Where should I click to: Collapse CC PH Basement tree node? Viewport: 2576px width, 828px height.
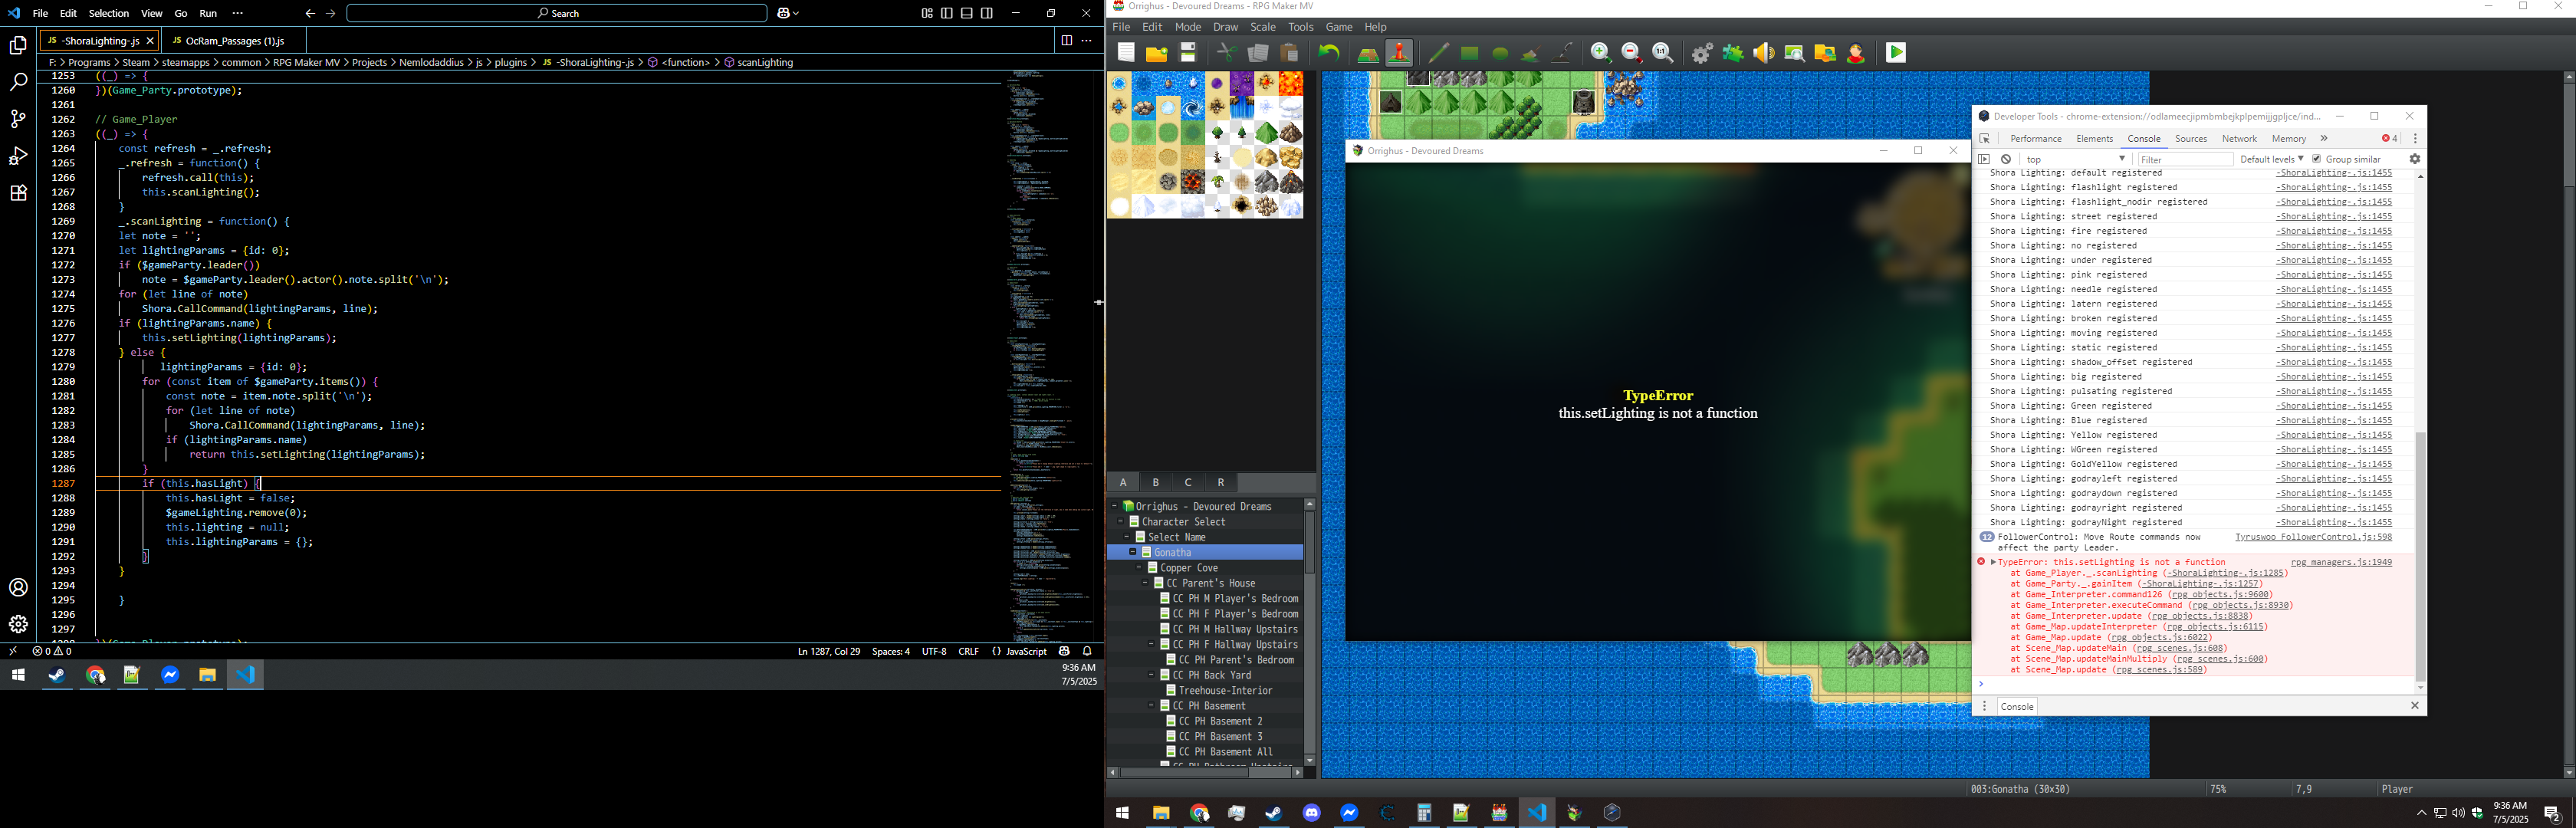[1151, 706]
